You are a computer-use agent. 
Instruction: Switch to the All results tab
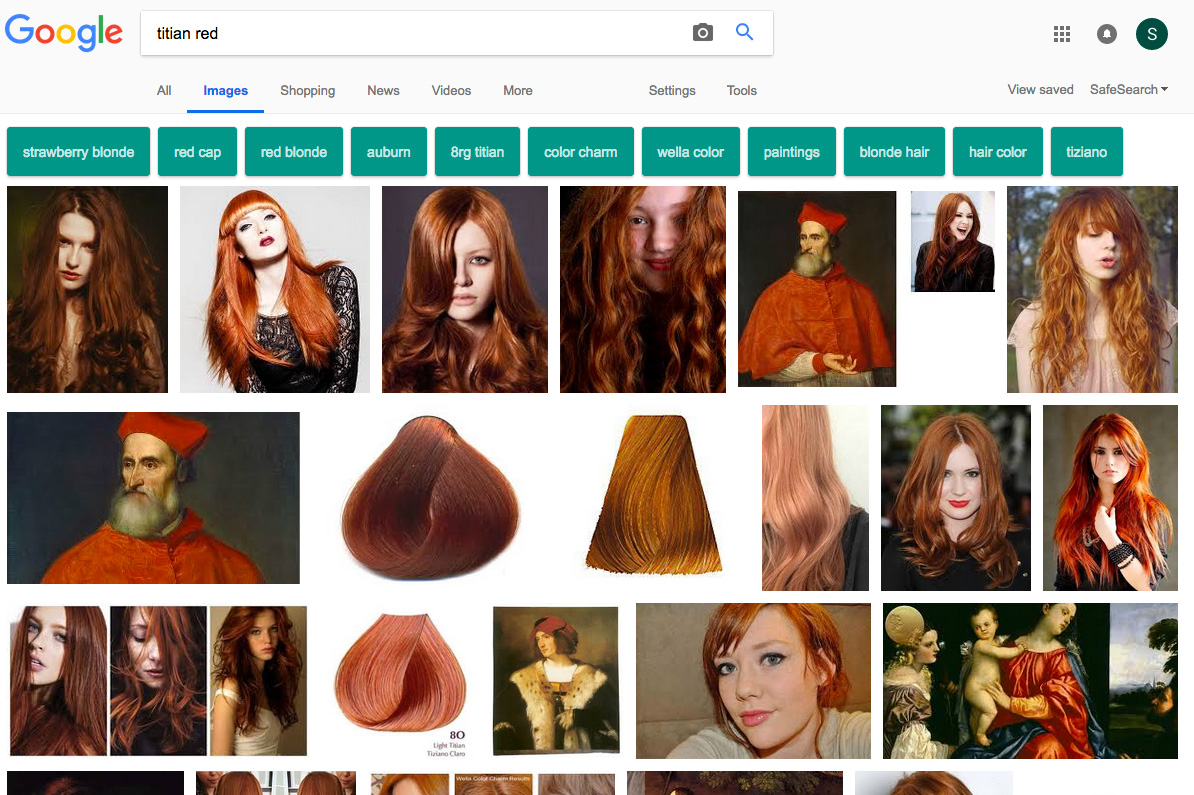pos(164,91)
